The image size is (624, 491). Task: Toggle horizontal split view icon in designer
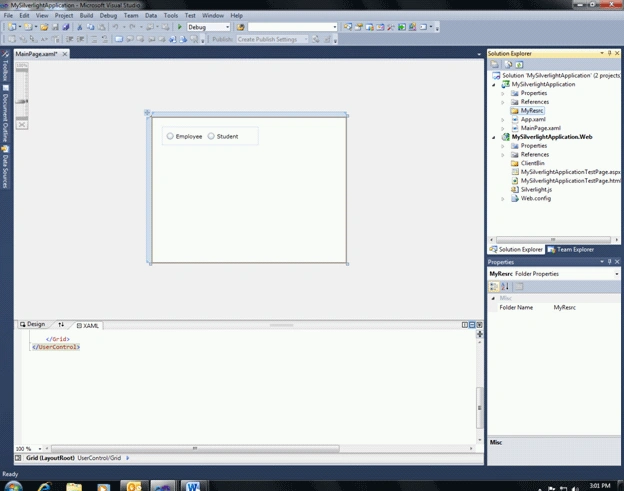point(472,325)
